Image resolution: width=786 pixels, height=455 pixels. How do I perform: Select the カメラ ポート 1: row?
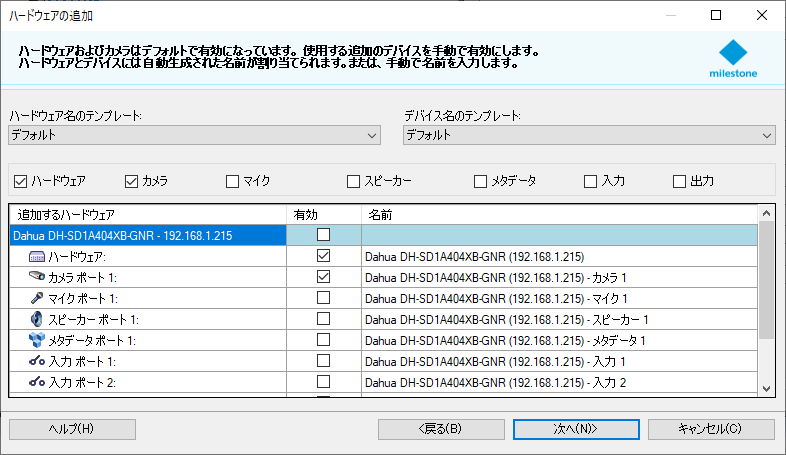coord(148,278)
